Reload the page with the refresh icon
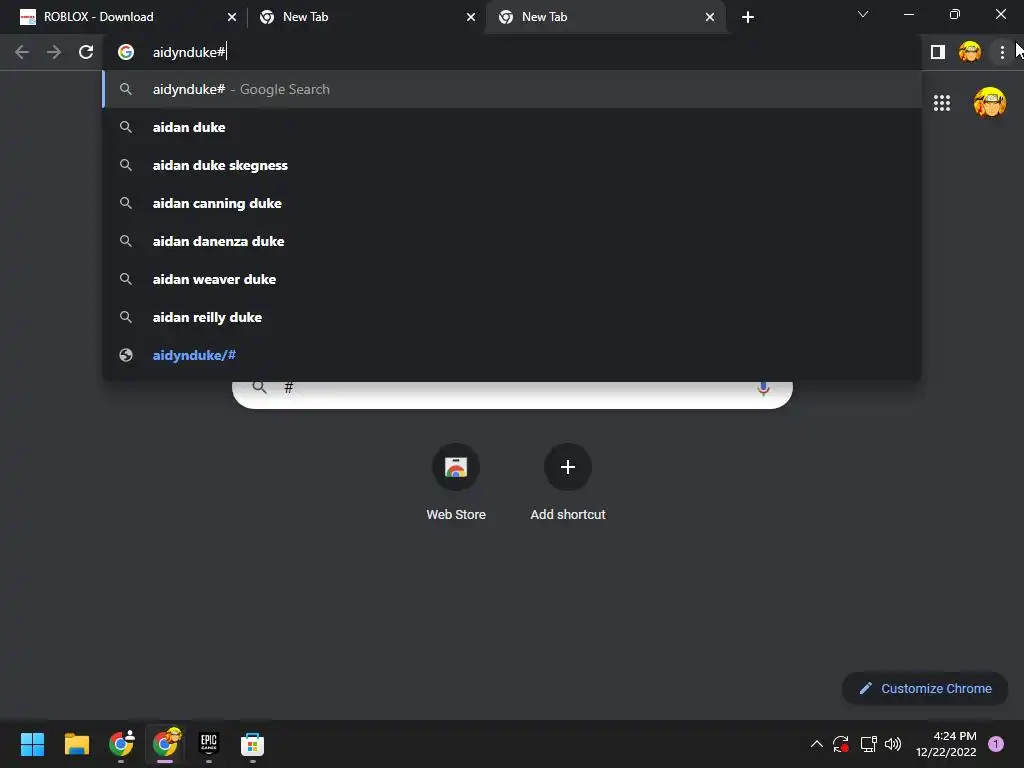Viewport: 1024px width, 768px height. (x=86, y=52)
